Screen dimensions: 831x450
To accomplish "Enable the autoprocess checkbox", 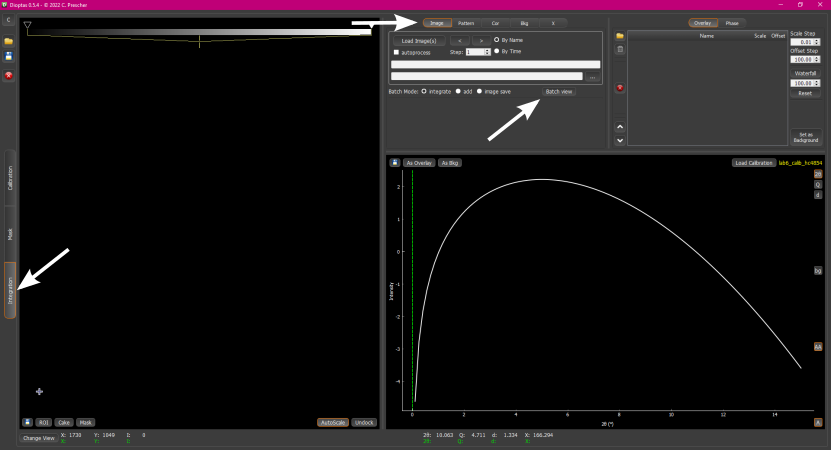I will pyautogui.click(x=396, y=52).
